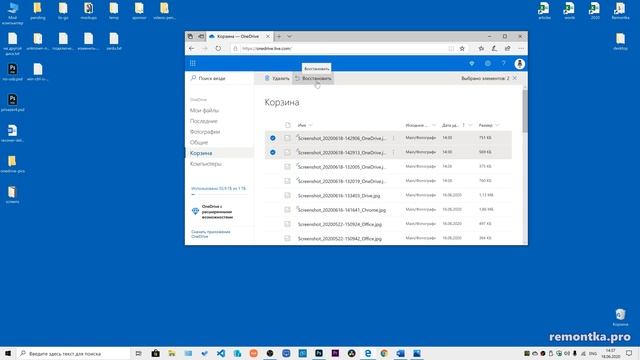
Task: Open Общие in sidebar
Action: (199, 142)
